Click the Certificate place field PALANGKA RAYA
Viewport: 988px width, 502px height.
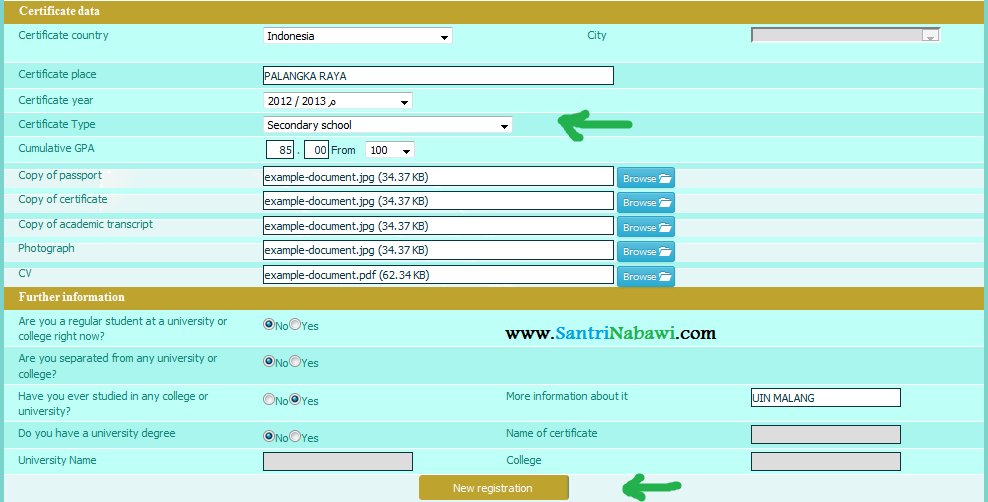(x=438, y=76)
